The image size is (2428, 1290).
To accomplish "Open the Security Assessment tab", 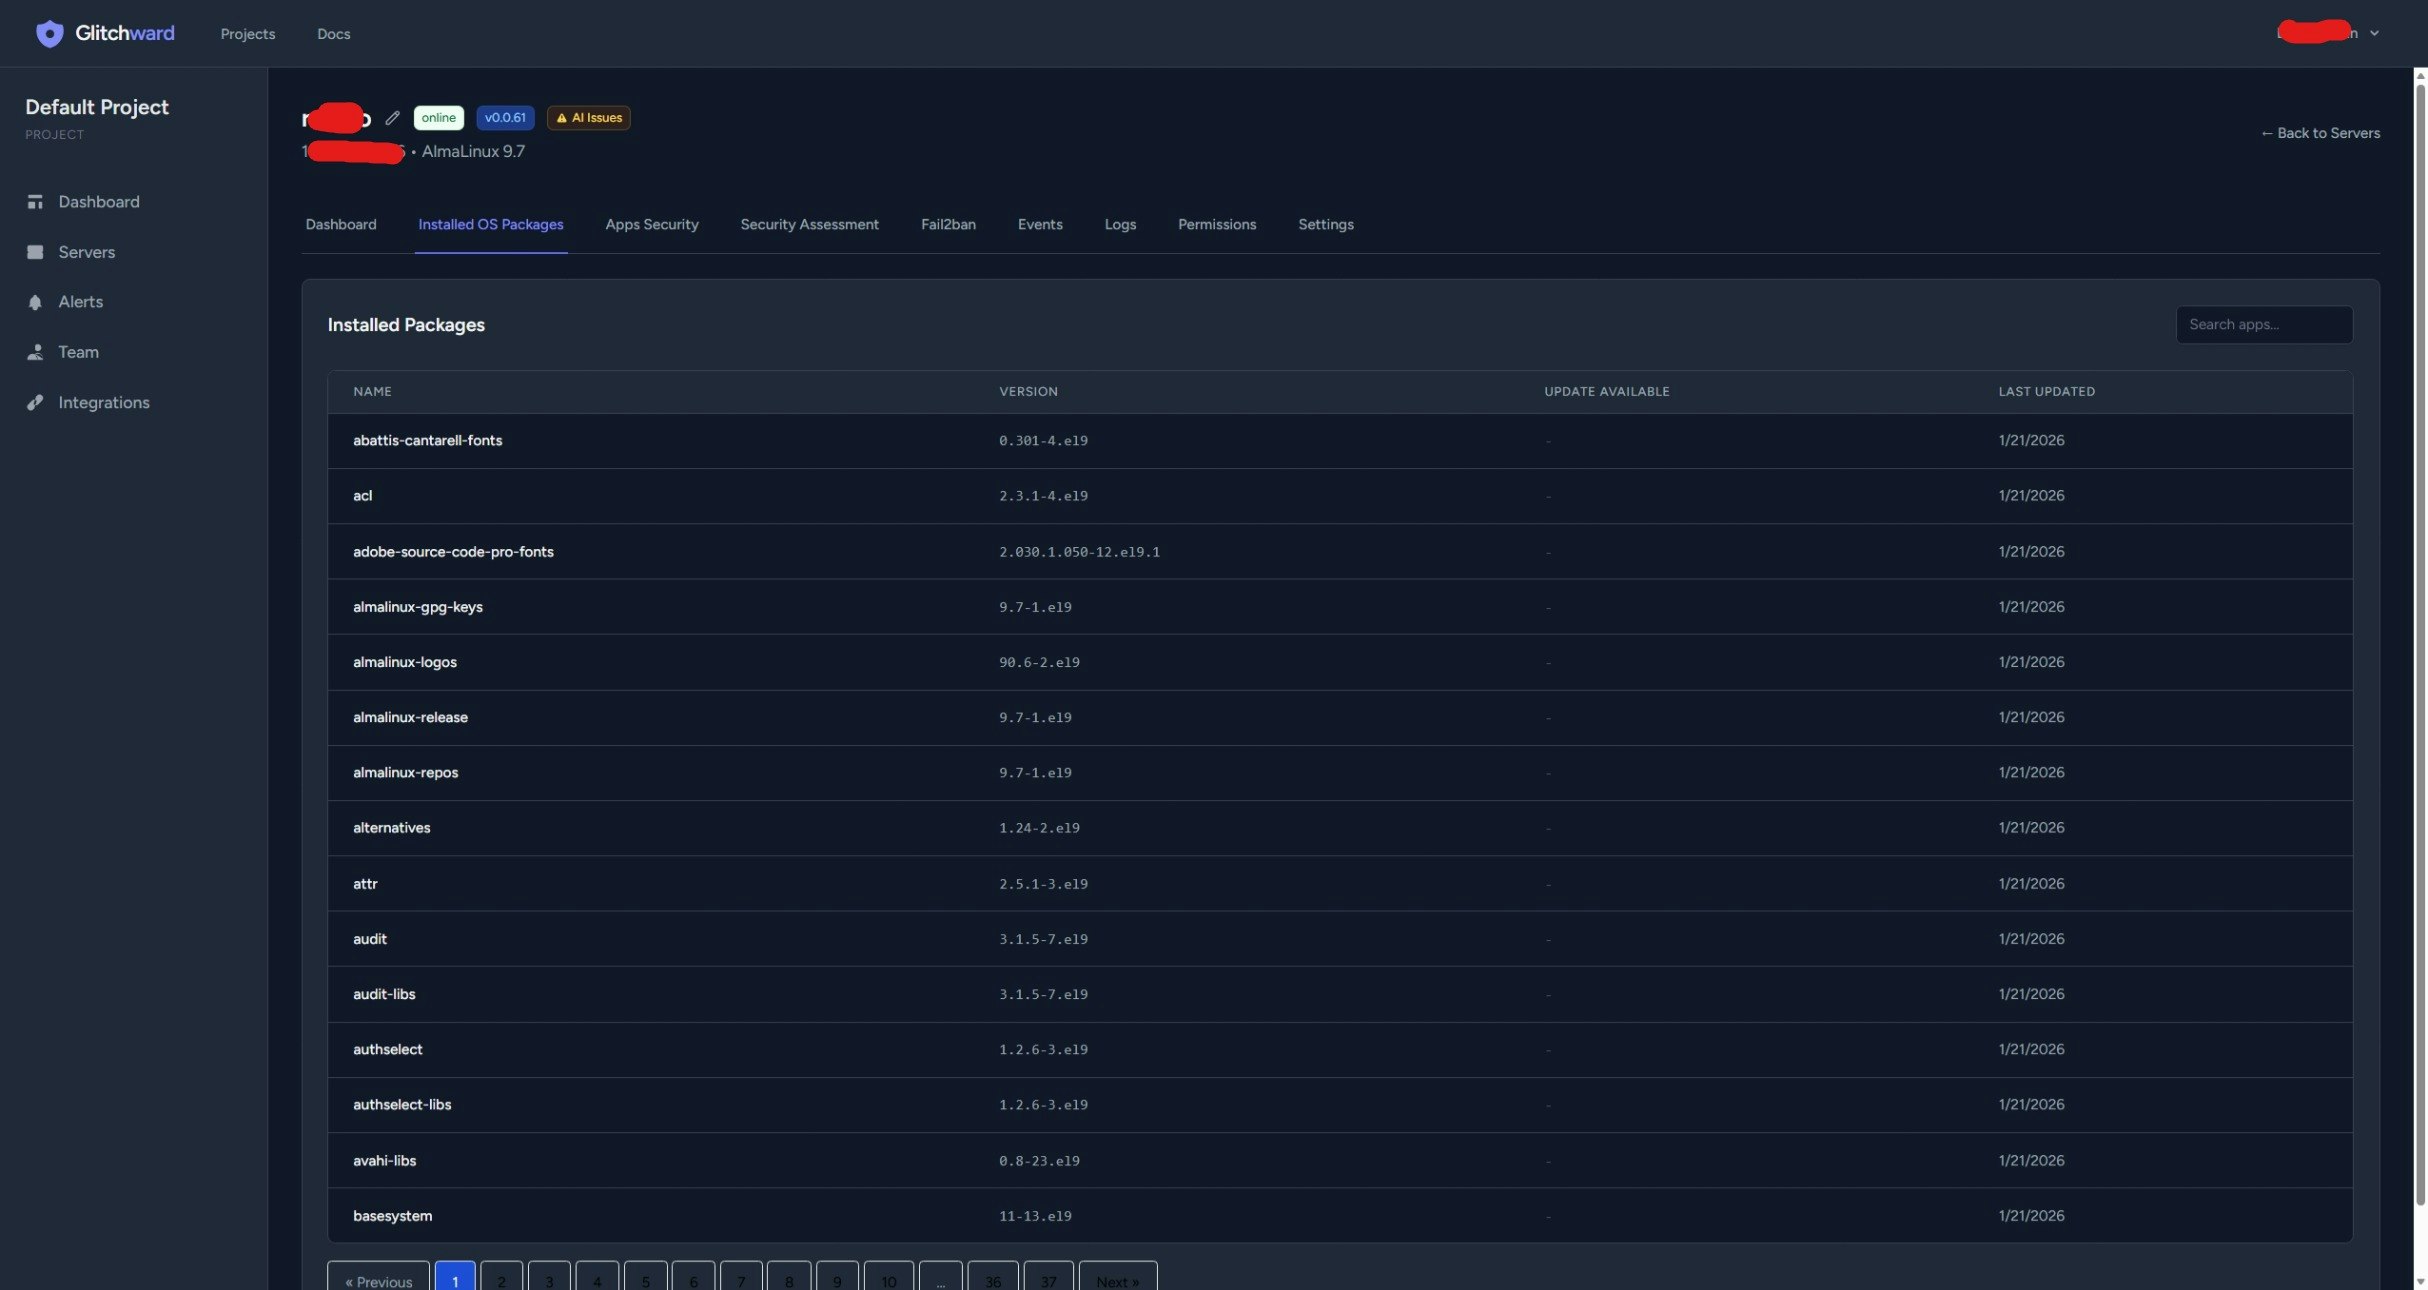I will [x=809, y=224].
